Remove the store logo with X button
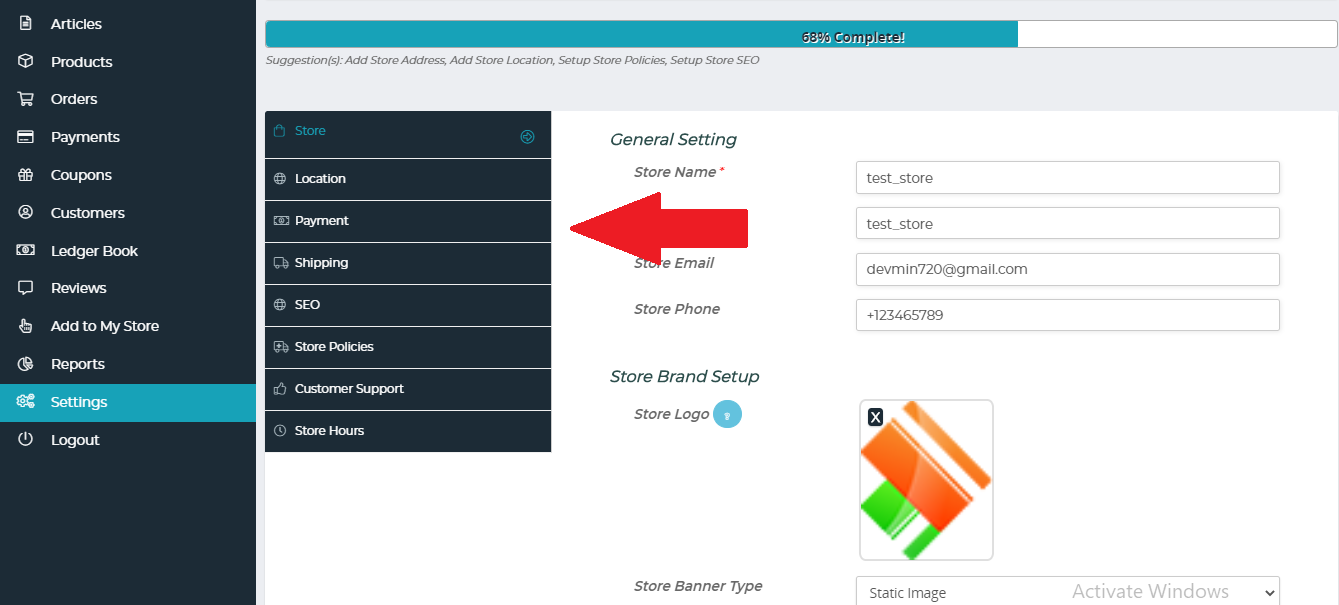1339x605 pixels. pyautogui.click(x=875, y=417)
